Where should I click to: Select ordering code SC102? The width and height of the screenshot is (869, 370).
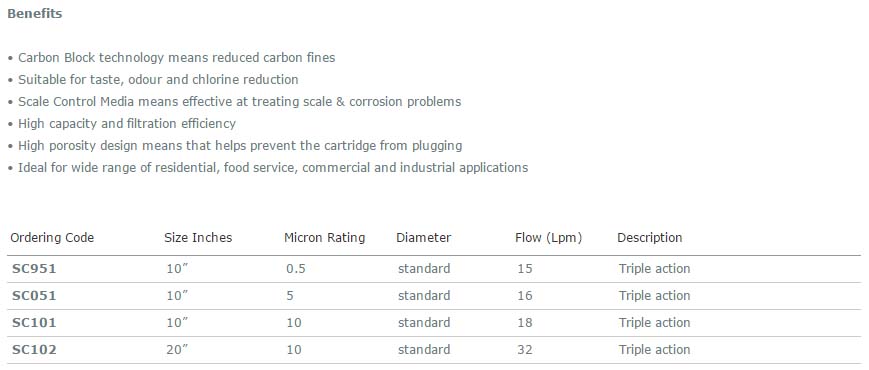coord(34,350)
